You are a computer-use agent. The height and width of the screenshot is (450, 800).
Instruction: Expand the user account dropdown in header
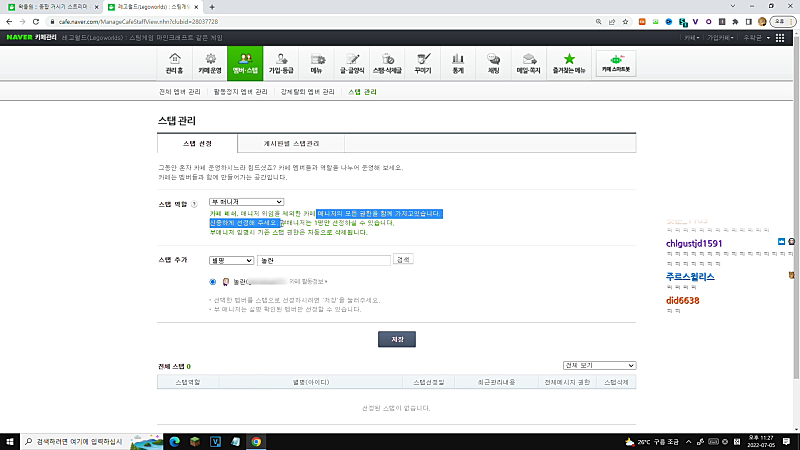pyautogui.click(x=756, y=38)
